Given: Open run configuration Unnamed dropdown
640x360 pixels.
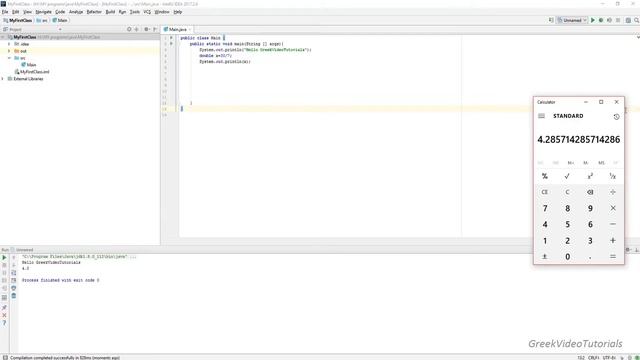Looking at the screenshot, I should click(572, 20).
